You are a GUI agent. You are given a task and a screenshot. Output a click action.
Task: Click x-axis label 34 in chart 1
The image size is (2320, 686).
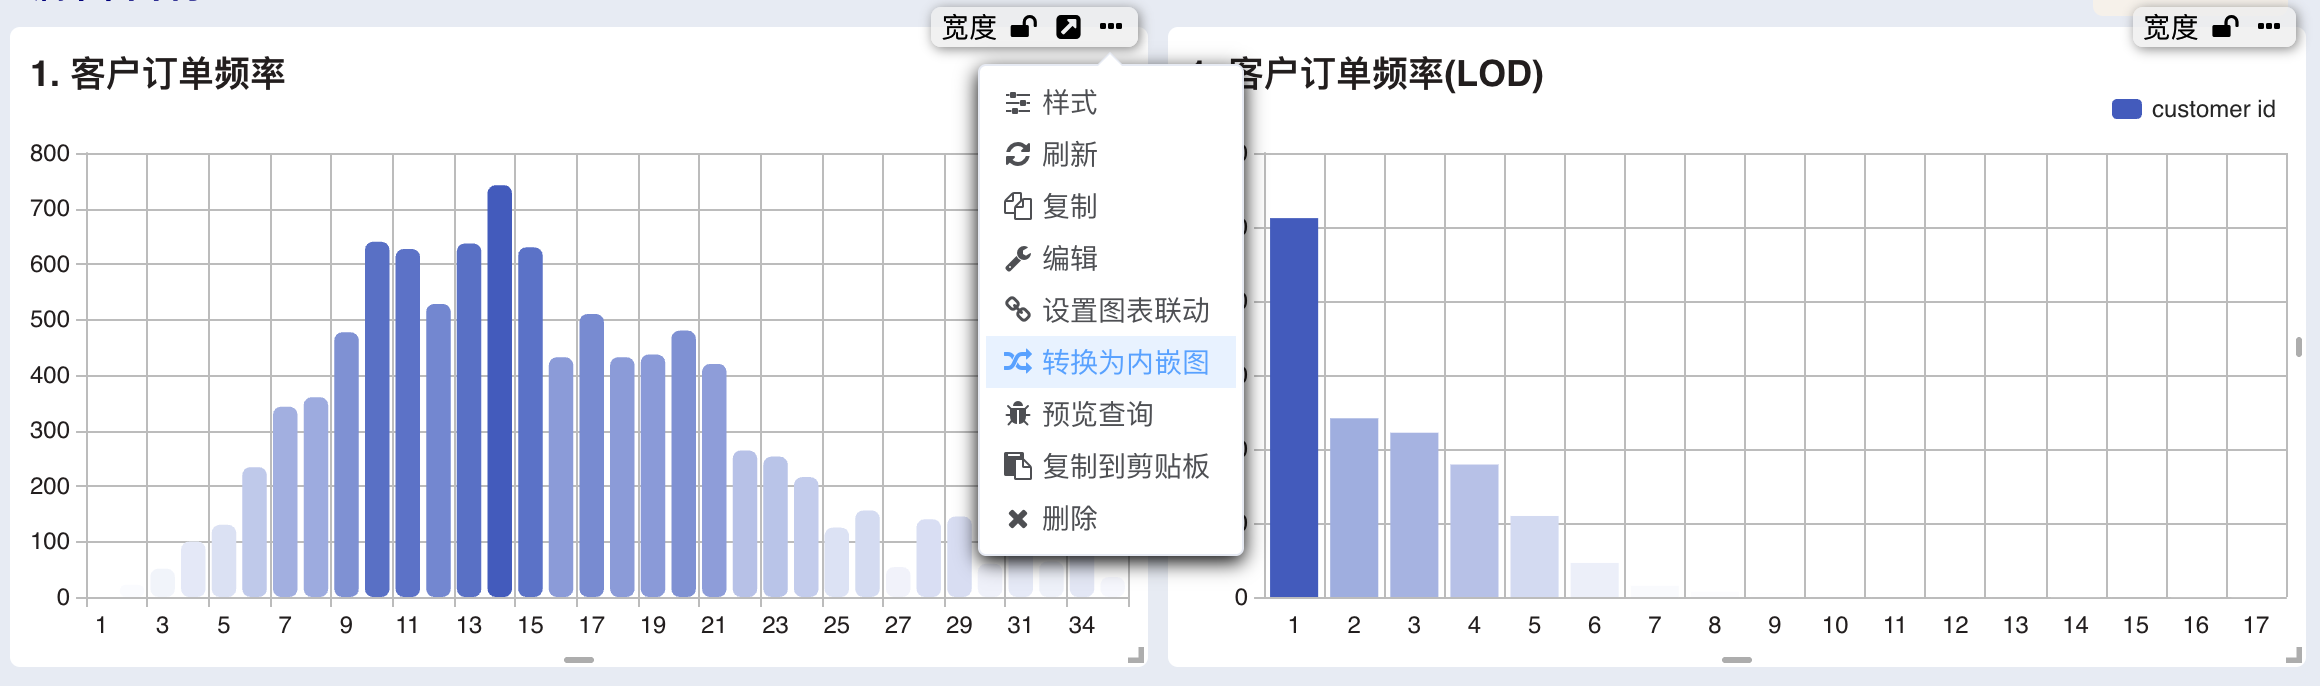click(x=1081, y=625)
